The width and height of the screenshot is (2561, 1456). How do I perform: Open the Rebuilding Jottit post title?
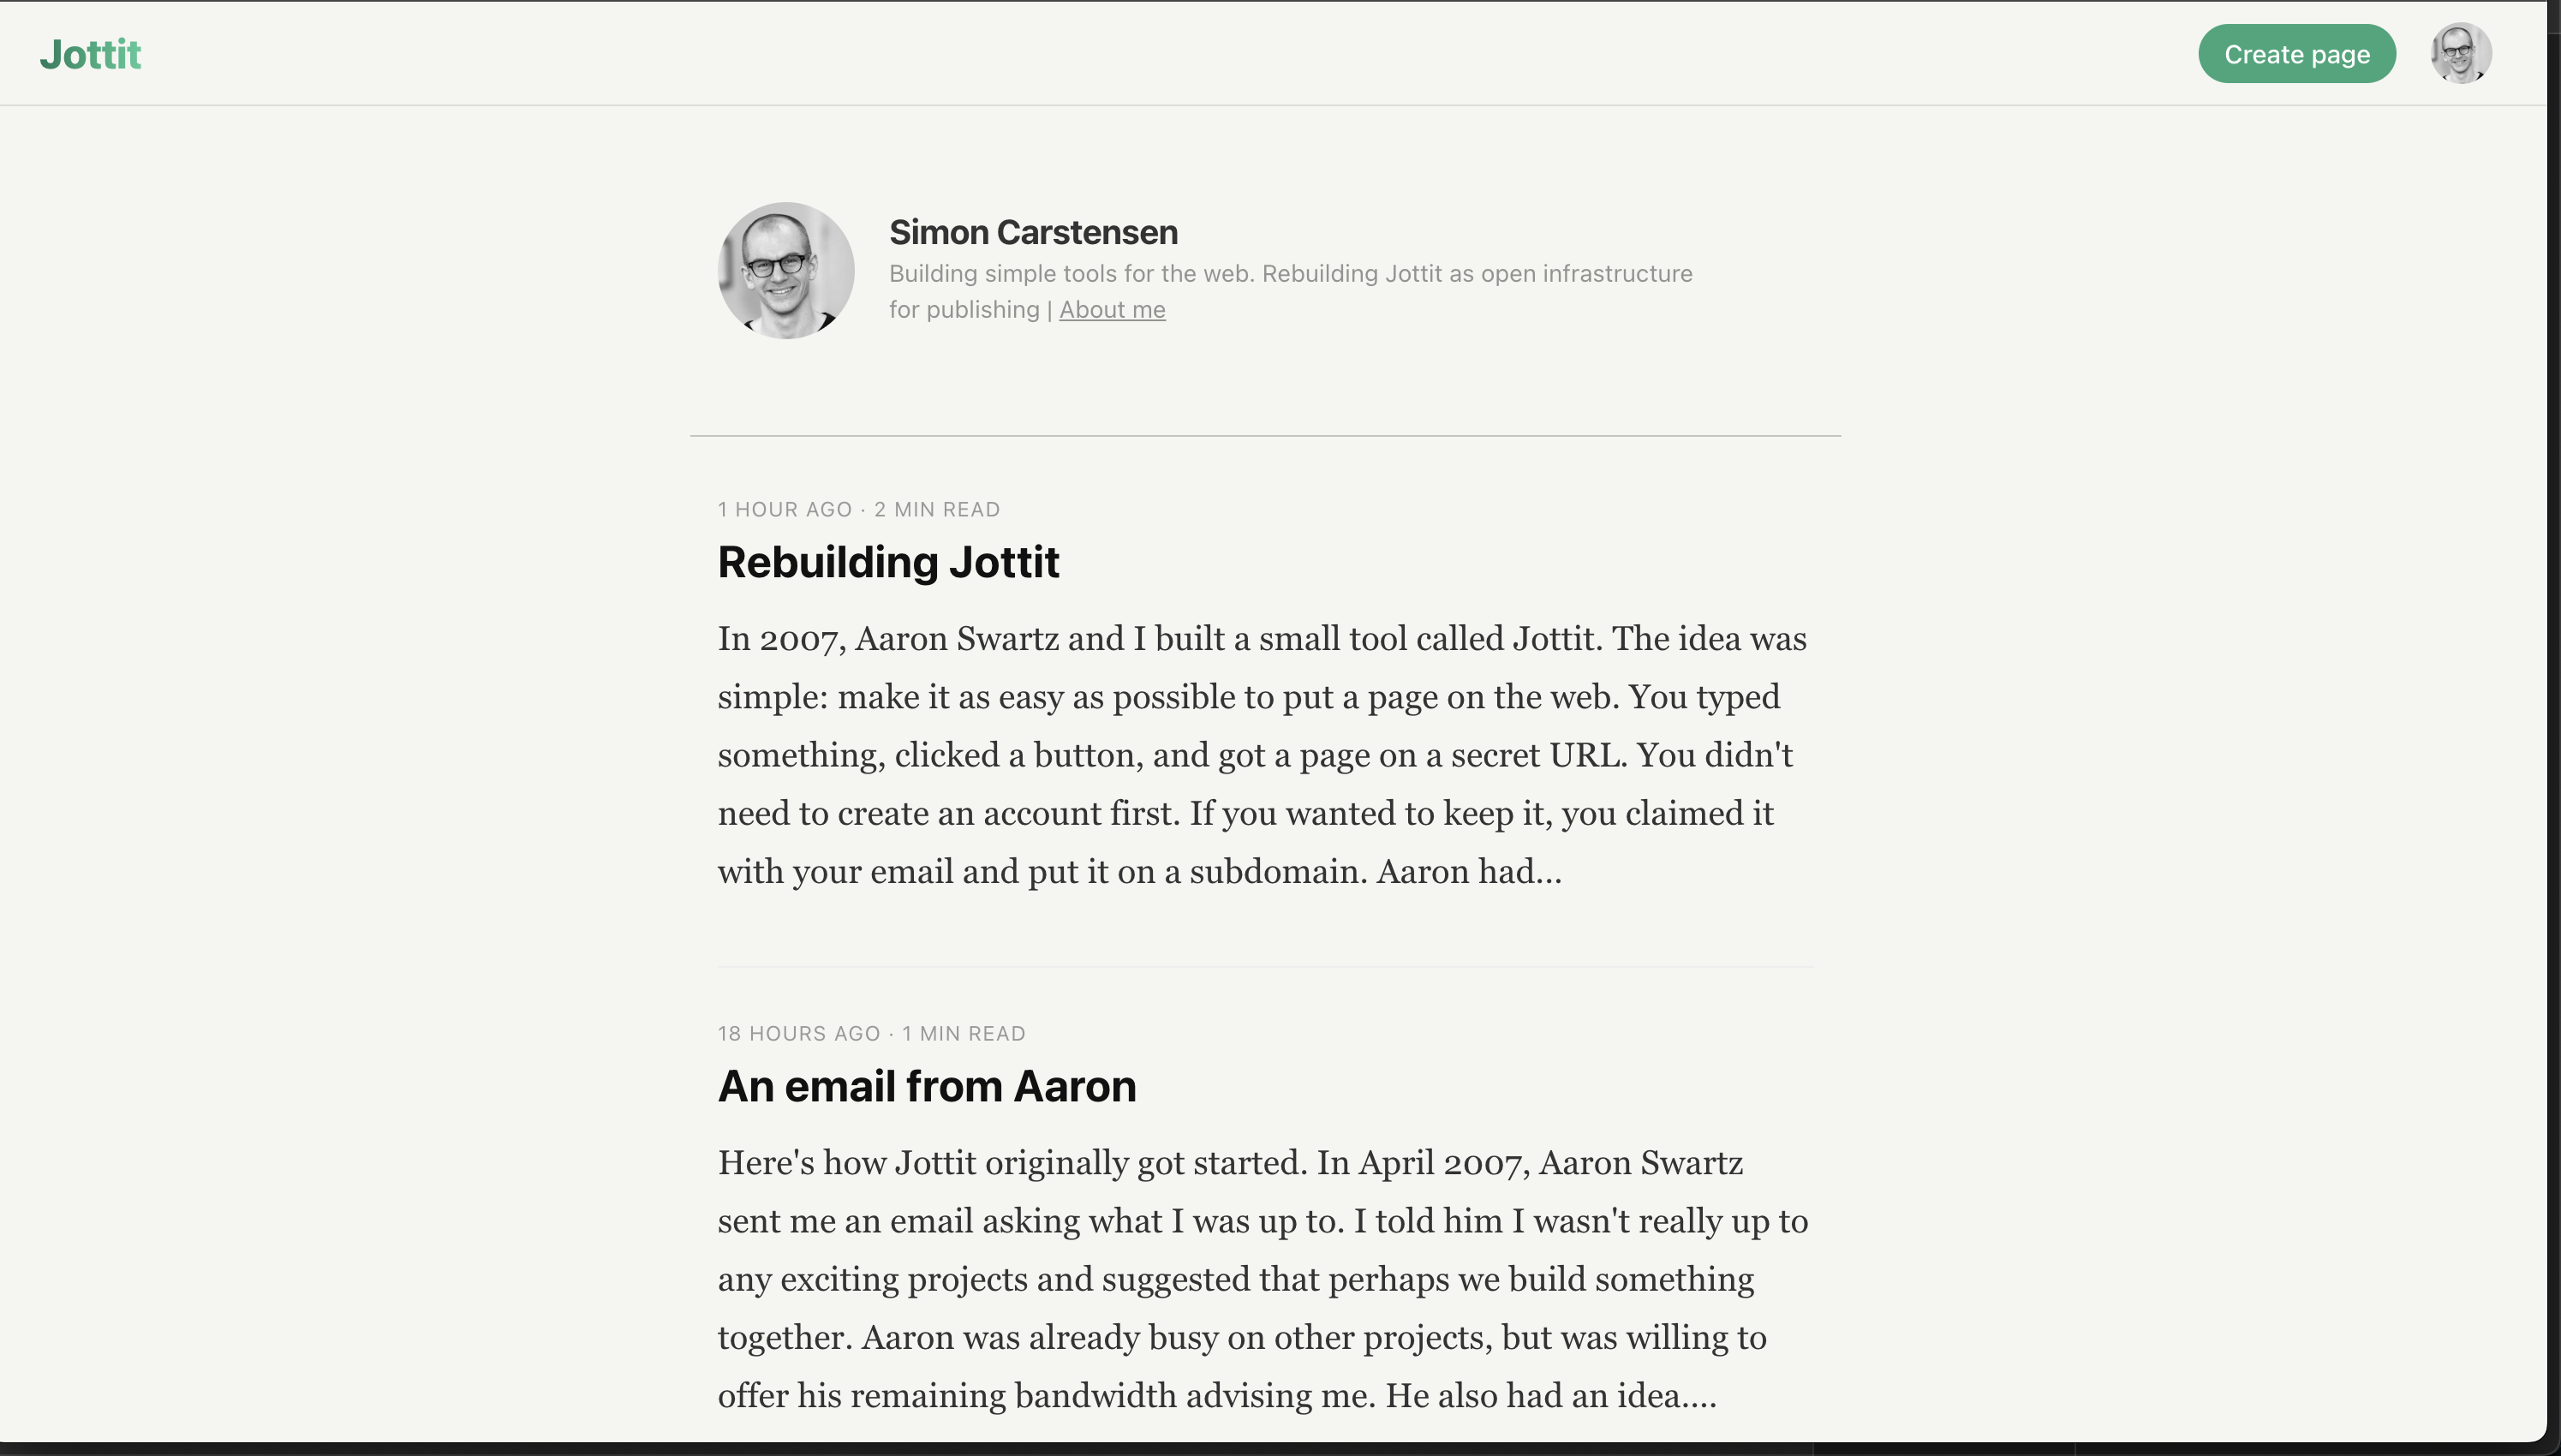click(x=888, y=562)
